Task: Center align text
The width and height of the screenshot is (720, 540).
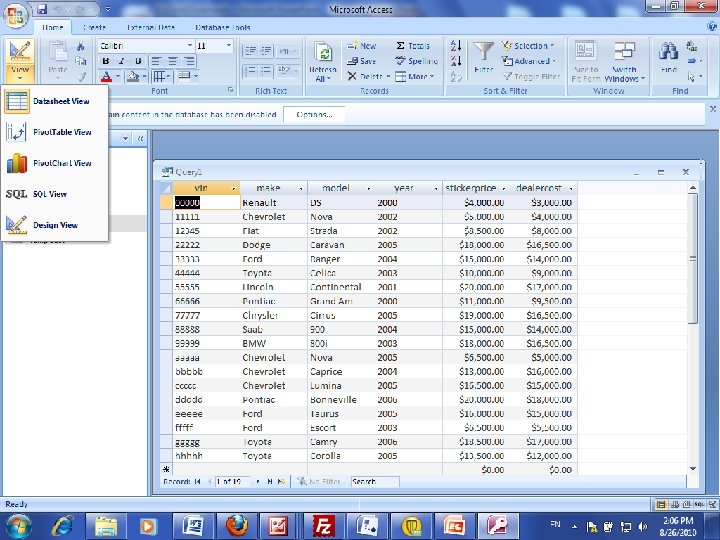Action: [x=173, y=61]
